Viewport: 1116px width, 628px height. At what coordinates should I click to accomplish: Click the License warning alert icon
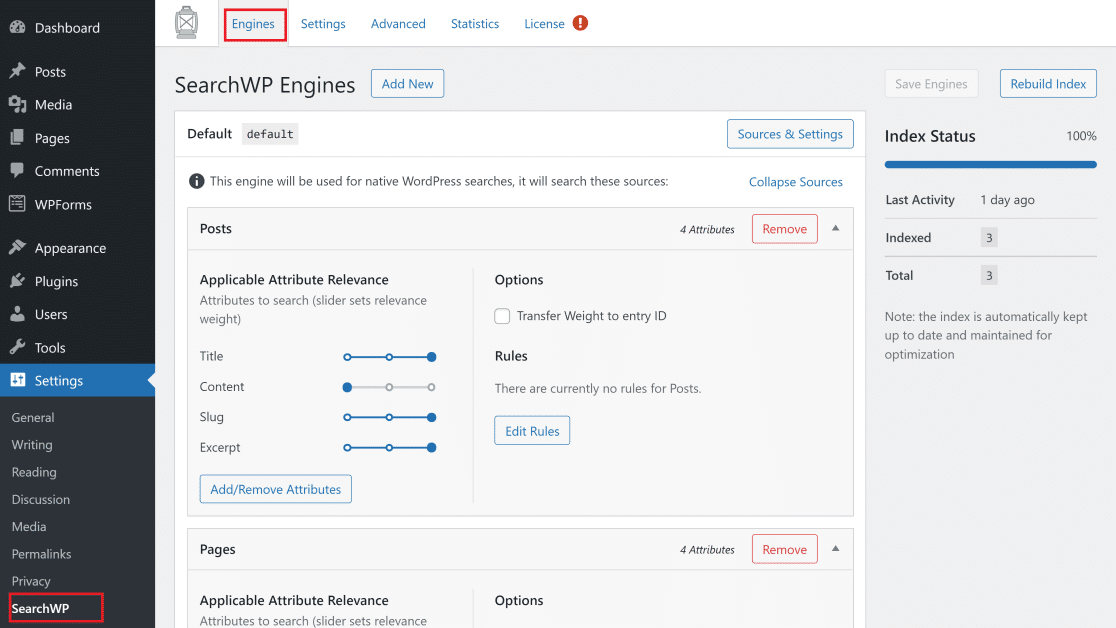[581, 23]
